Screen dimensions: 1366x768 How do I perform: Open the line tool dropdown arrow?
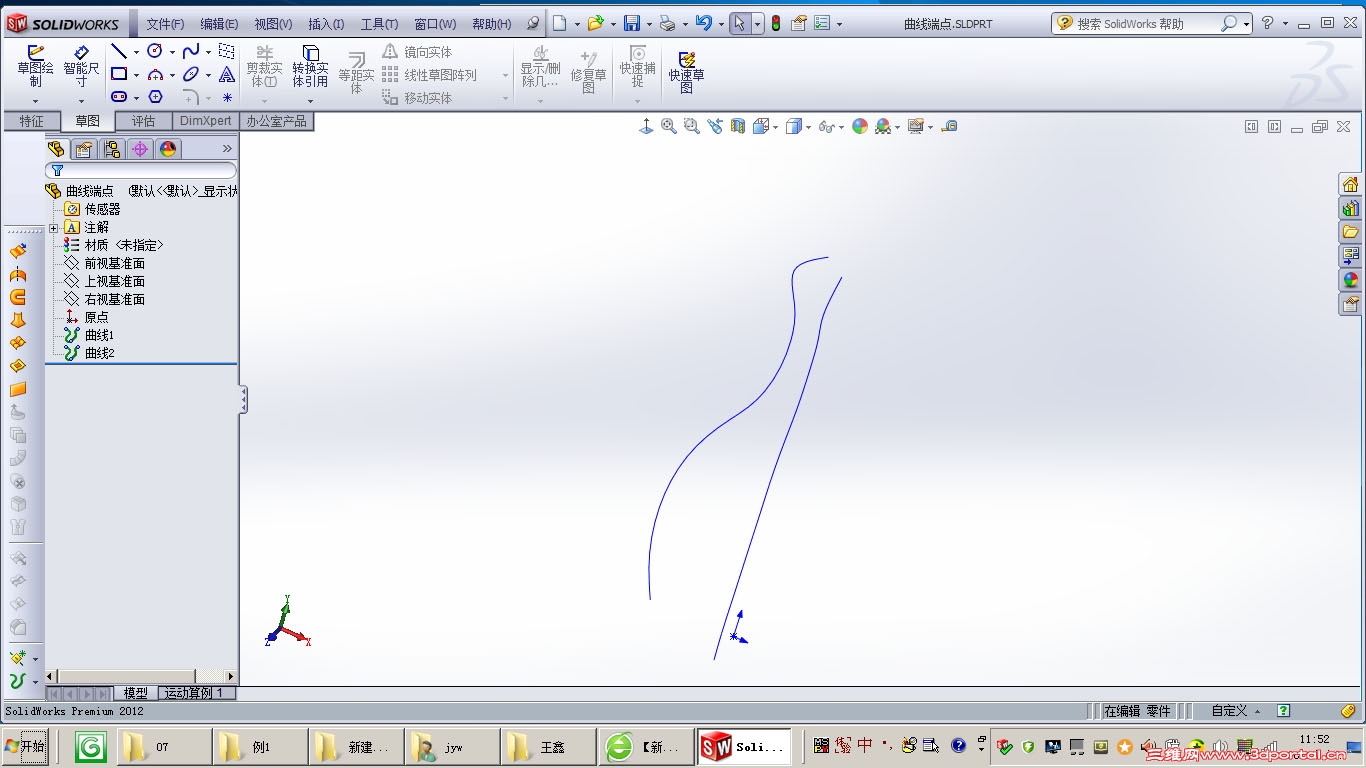coord(136,52)
